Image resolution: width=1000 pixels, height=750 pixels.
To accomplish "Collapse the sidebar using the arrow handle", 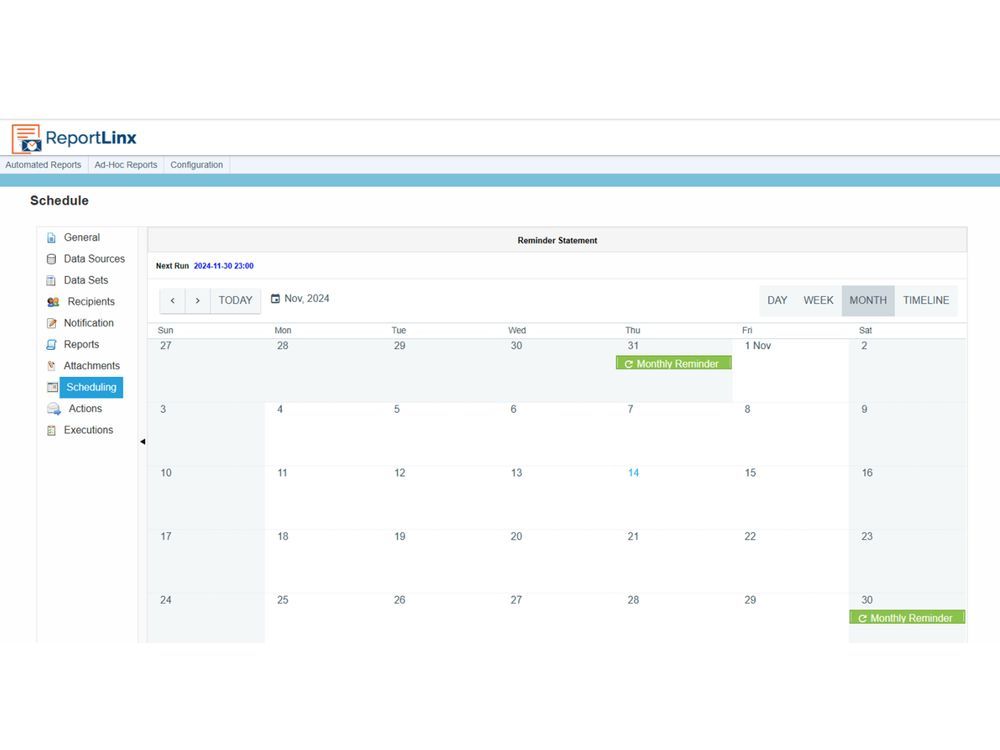I will click(142, 441).
